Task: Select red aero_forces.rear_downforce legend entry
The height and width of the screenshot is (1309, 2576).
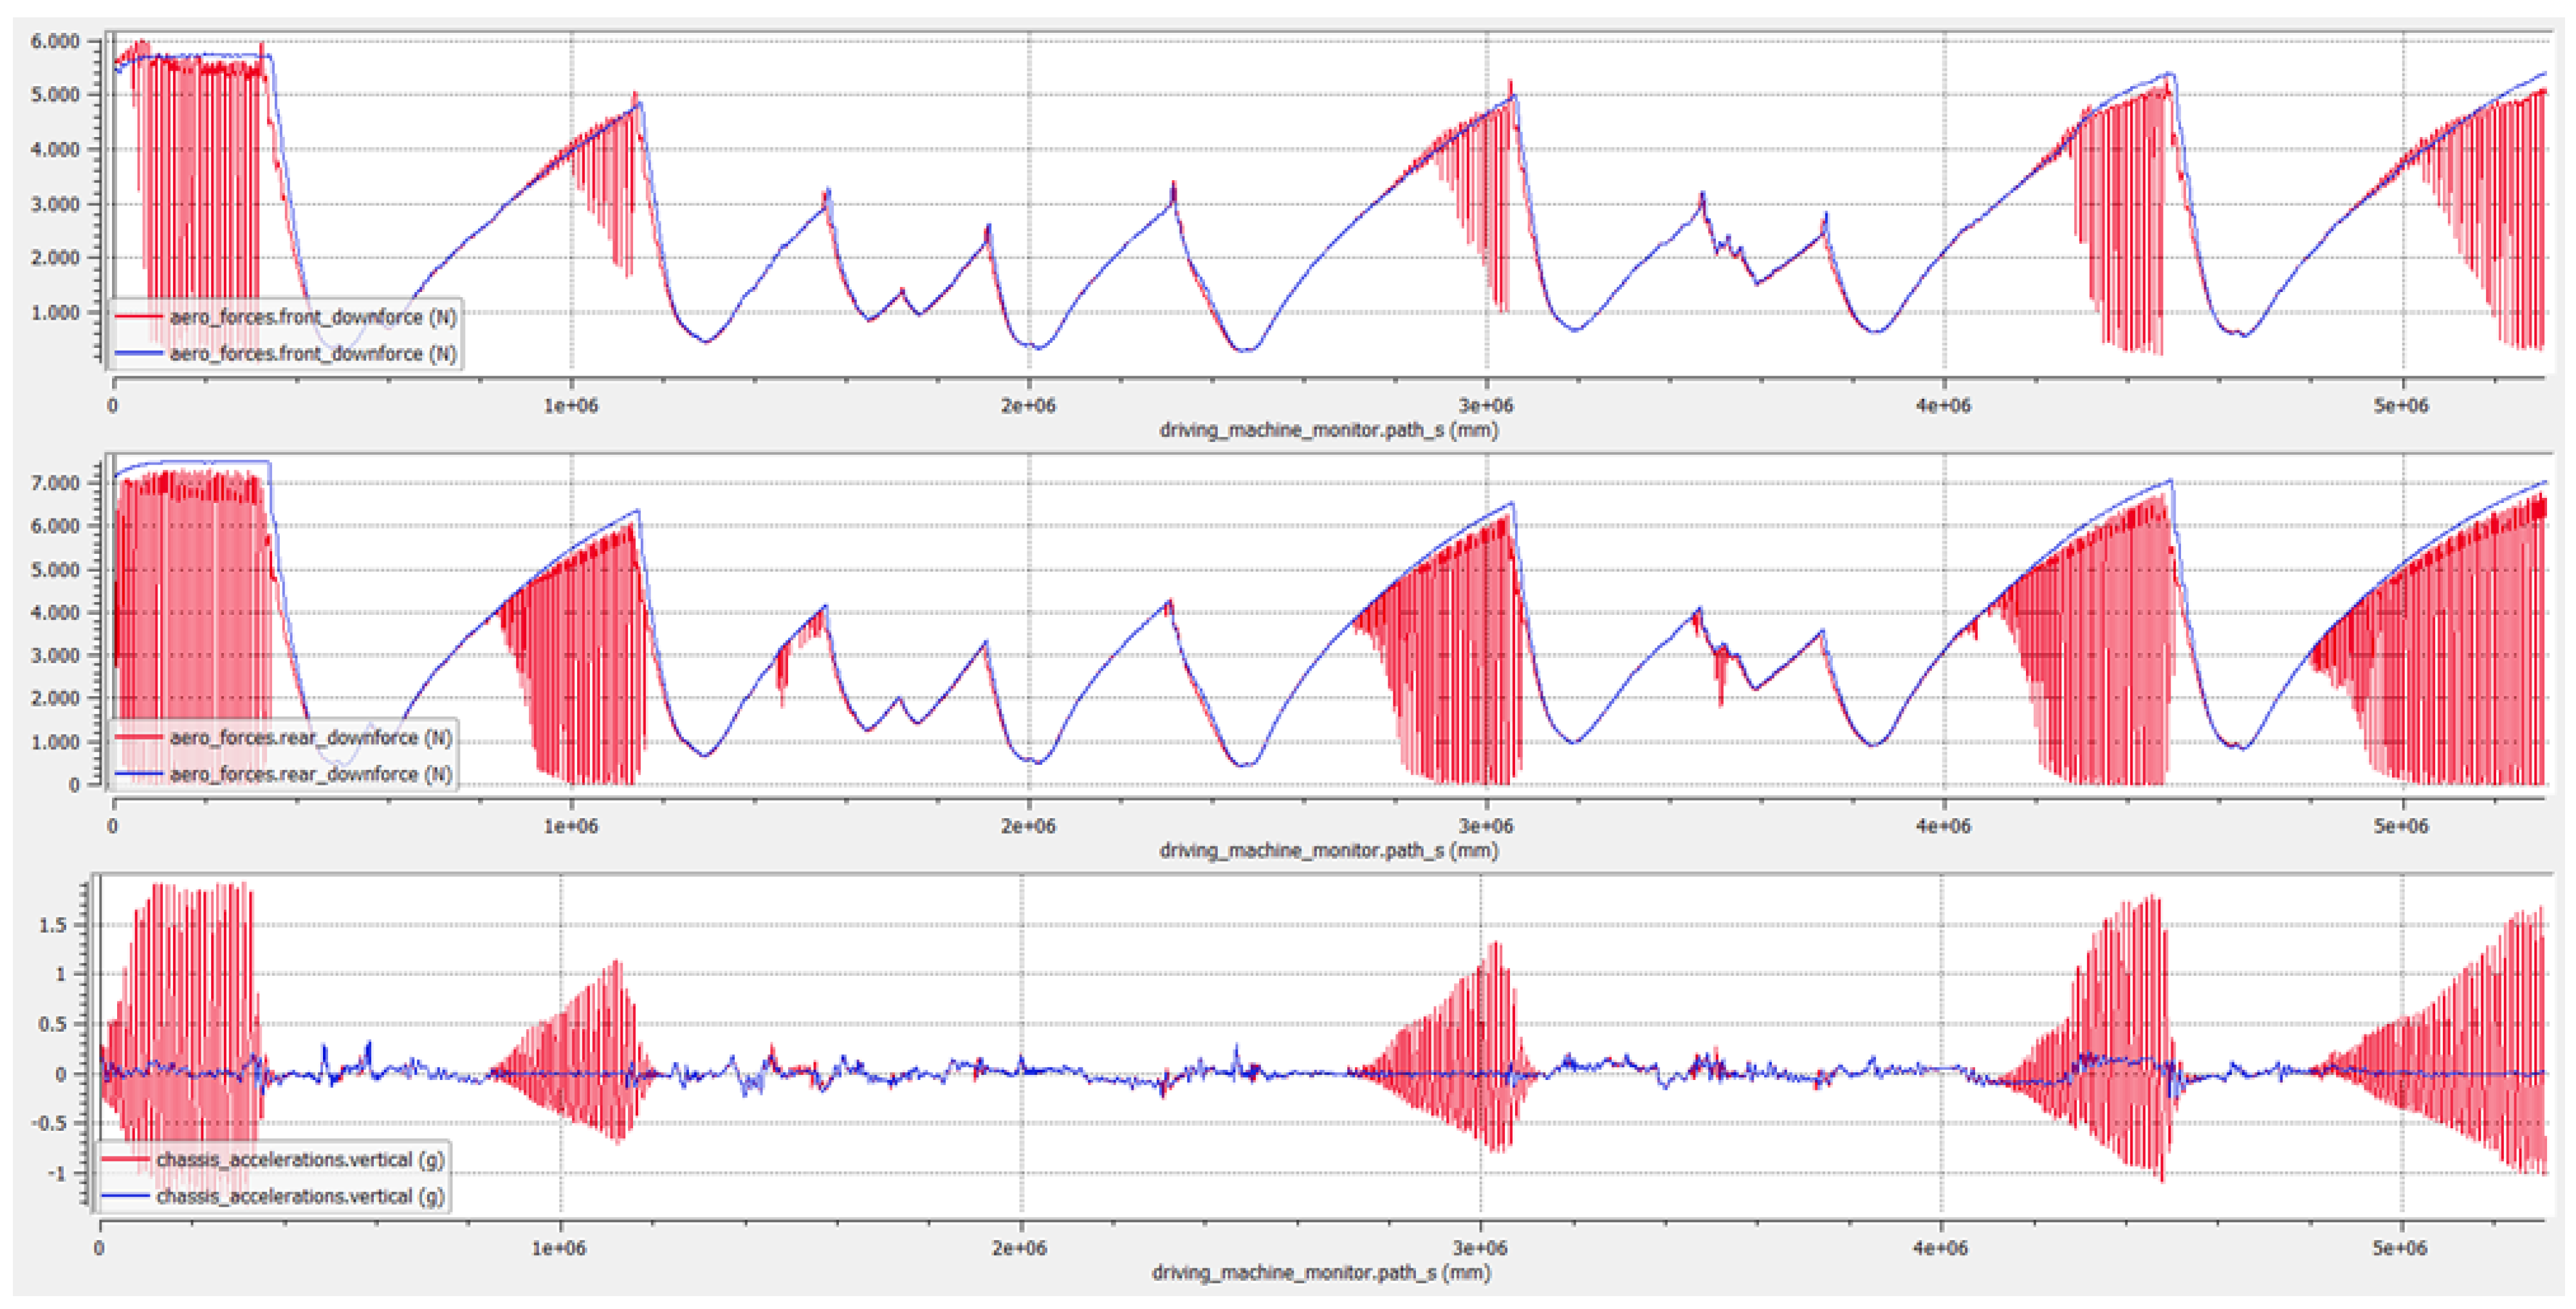Action: click(310, 738)
